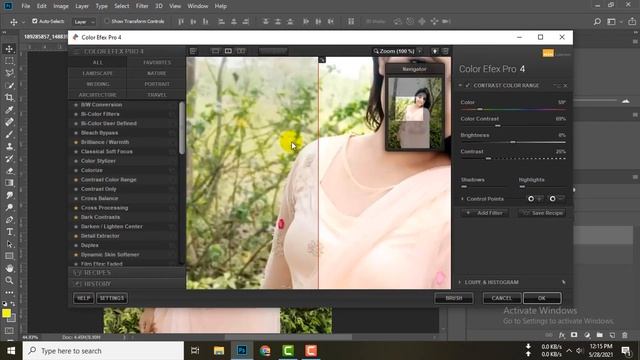Viewport: 640px width, 360px height.
Task: Select the Clone Stamp tool
Action: point(9,147)
